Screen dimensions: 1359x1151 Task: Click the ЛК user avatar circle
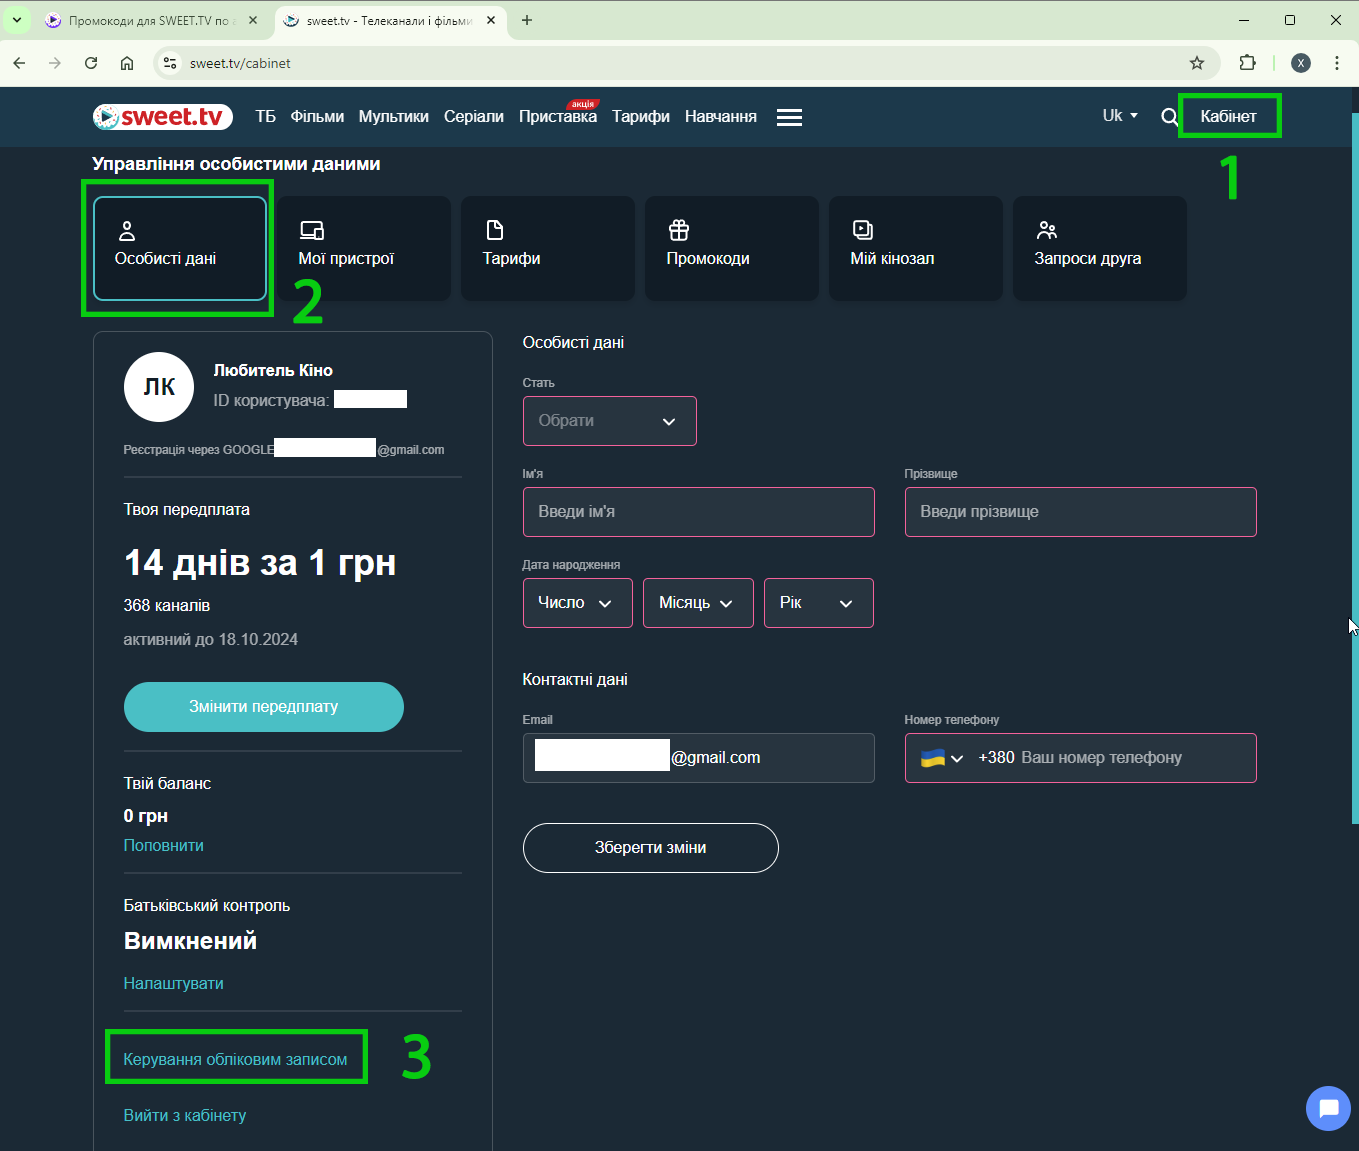coord(158,387)
